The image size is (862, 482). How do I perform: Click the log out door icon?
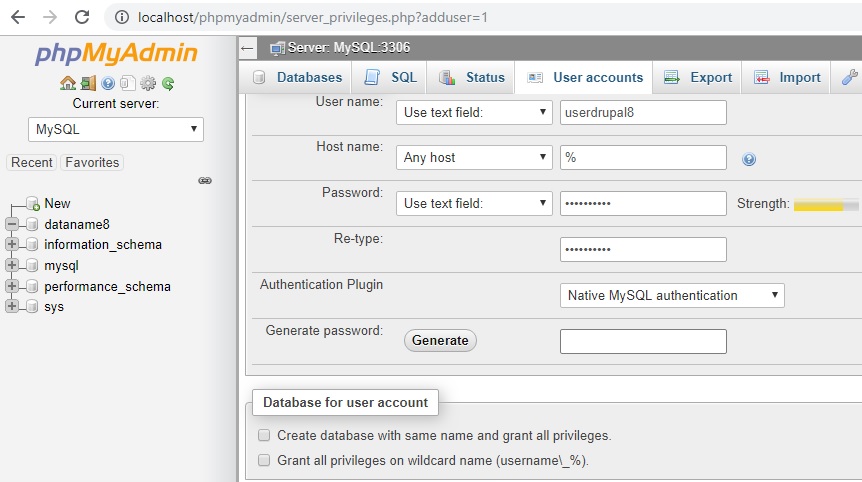click(88, 83)
